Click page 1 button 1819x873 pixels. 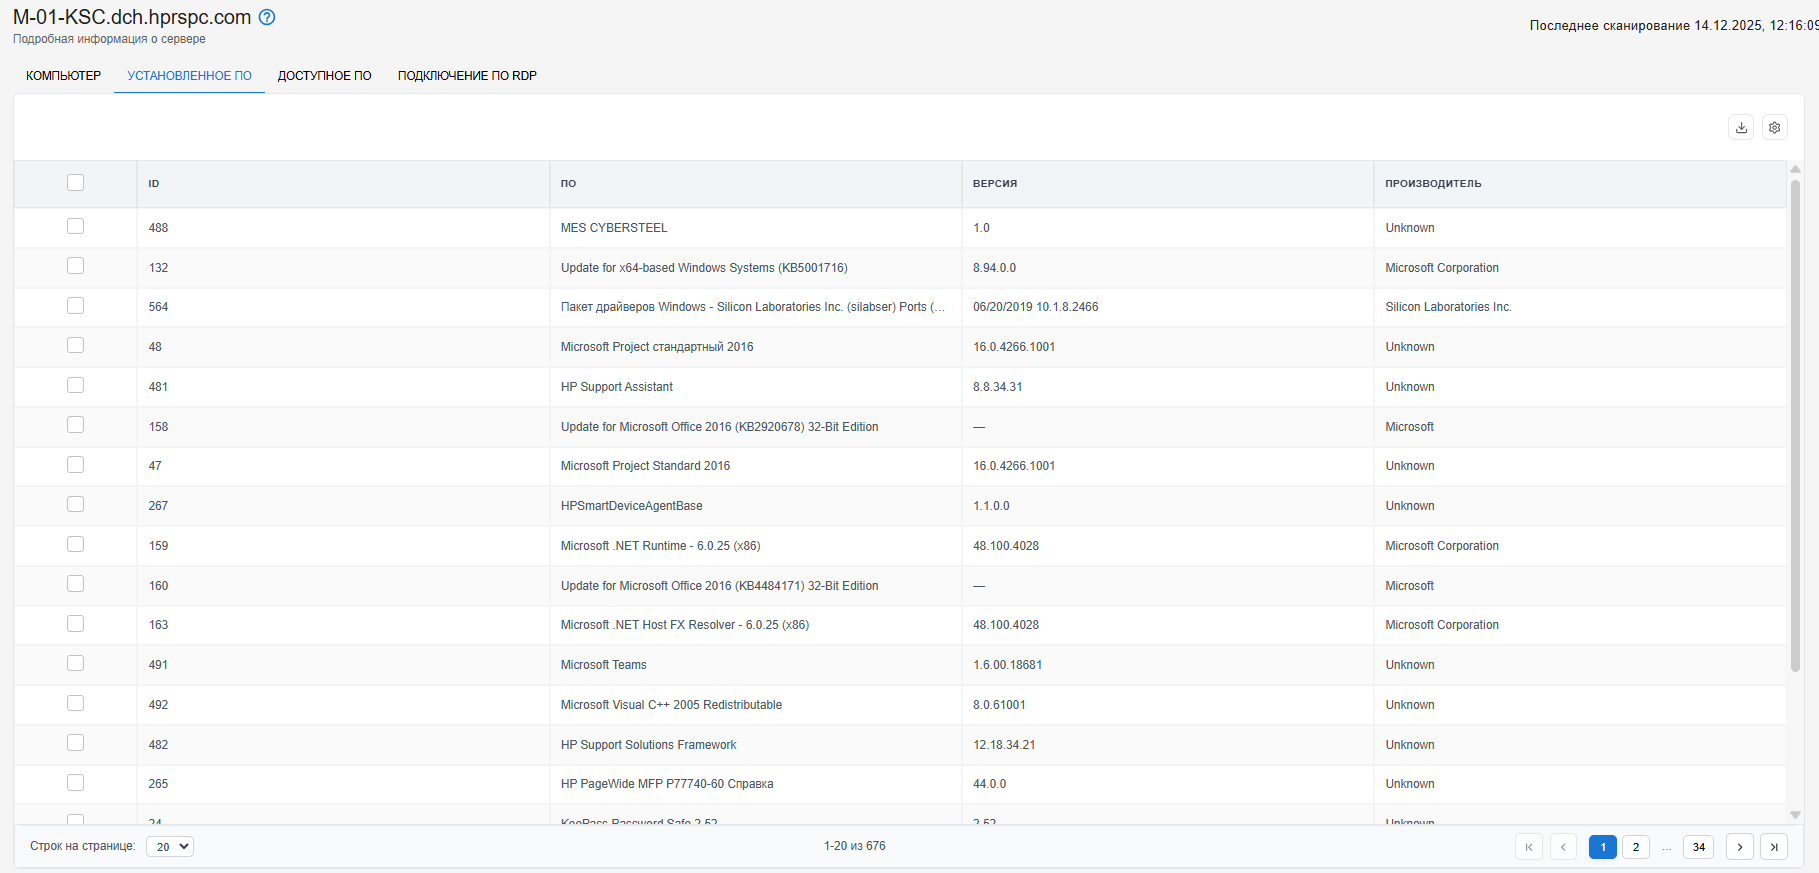[x=1602, y=847]
